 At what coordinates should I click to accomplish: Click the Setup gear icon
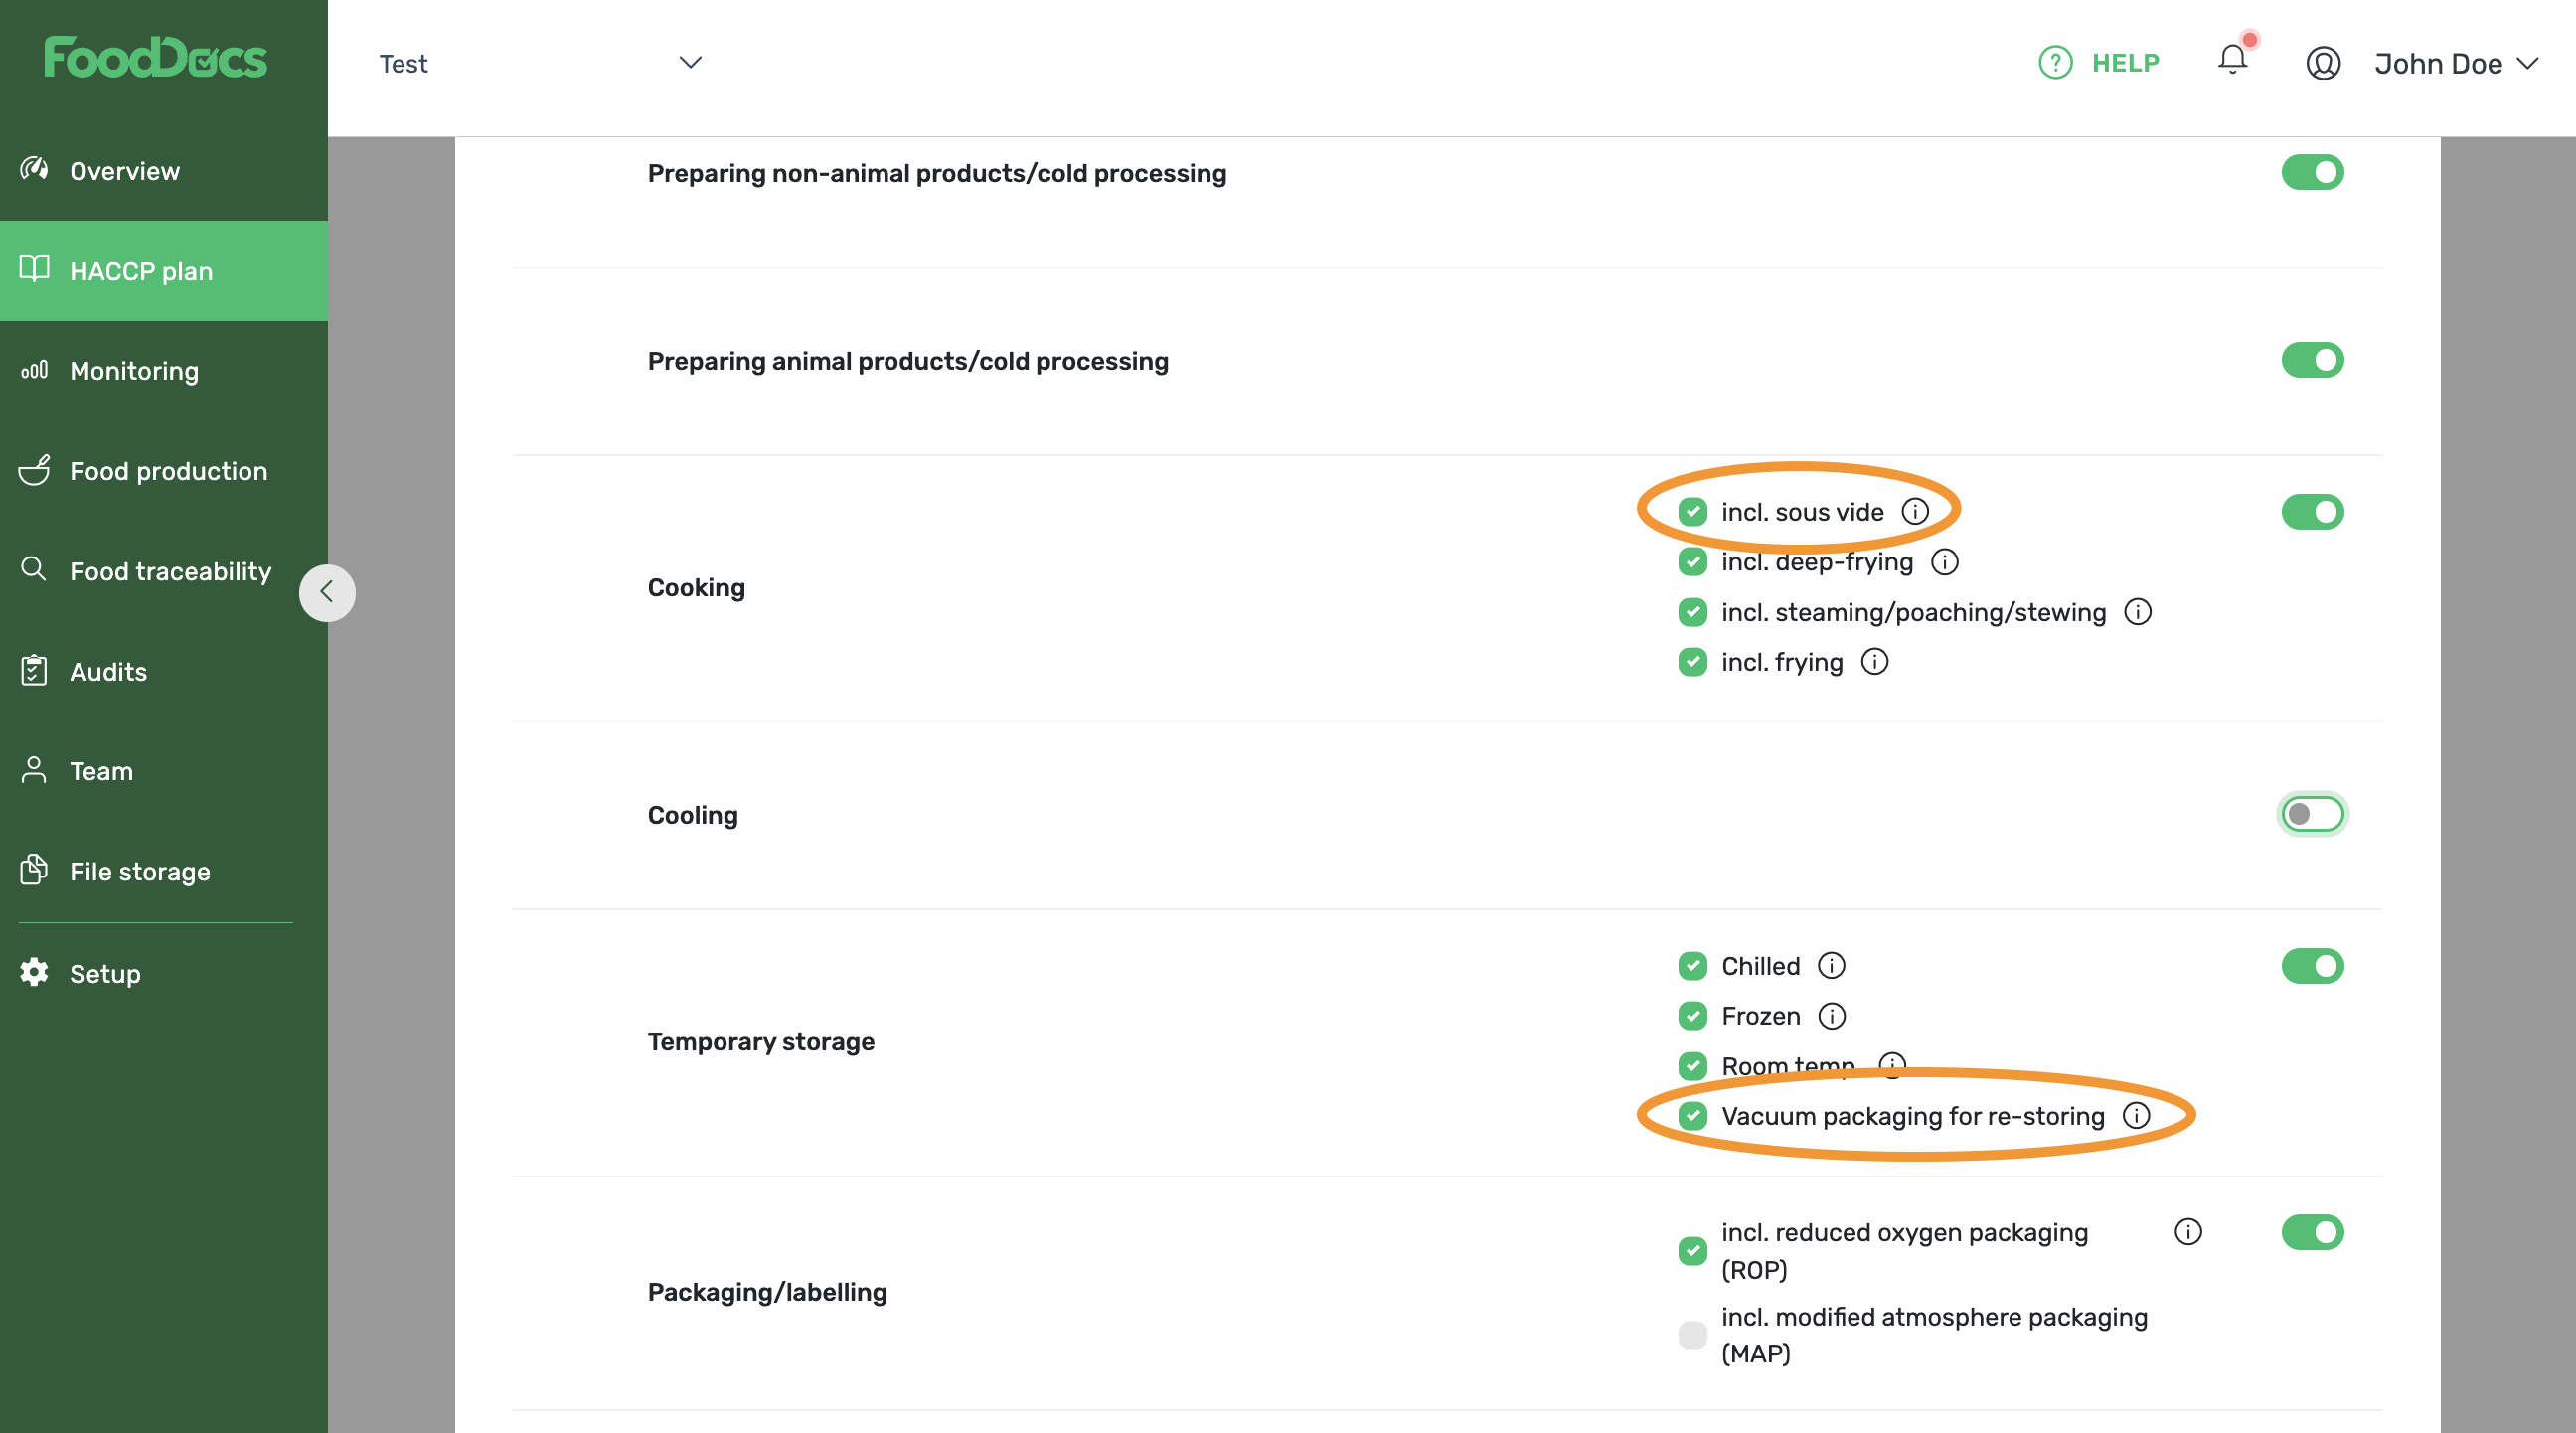click(34, 973)
